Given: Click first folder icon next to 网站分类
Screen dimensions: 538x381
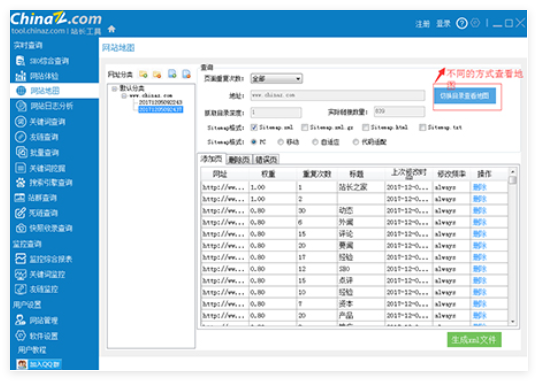Looking at the screenshot, I should pyautogui.click(x=143, y=74).
